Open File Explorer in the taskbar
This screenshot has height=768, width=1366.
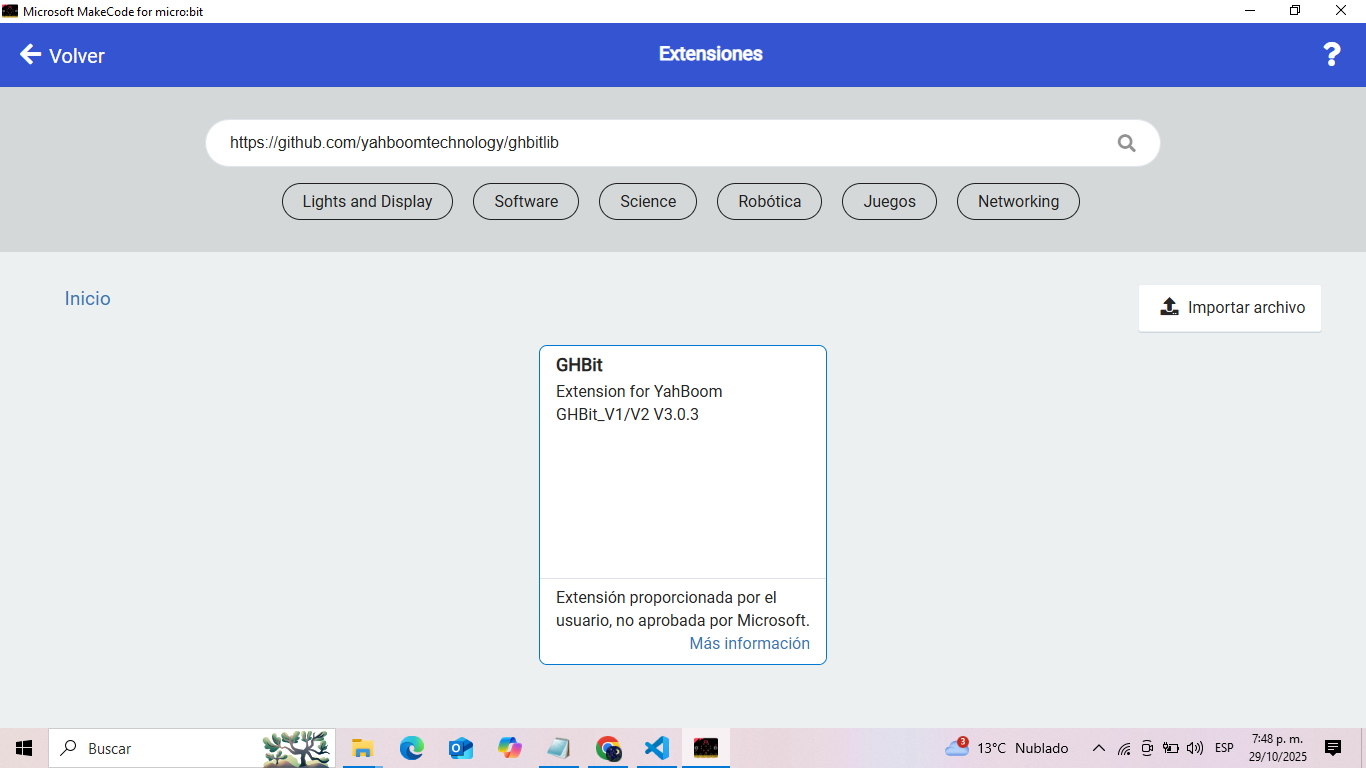pos(362,748)
